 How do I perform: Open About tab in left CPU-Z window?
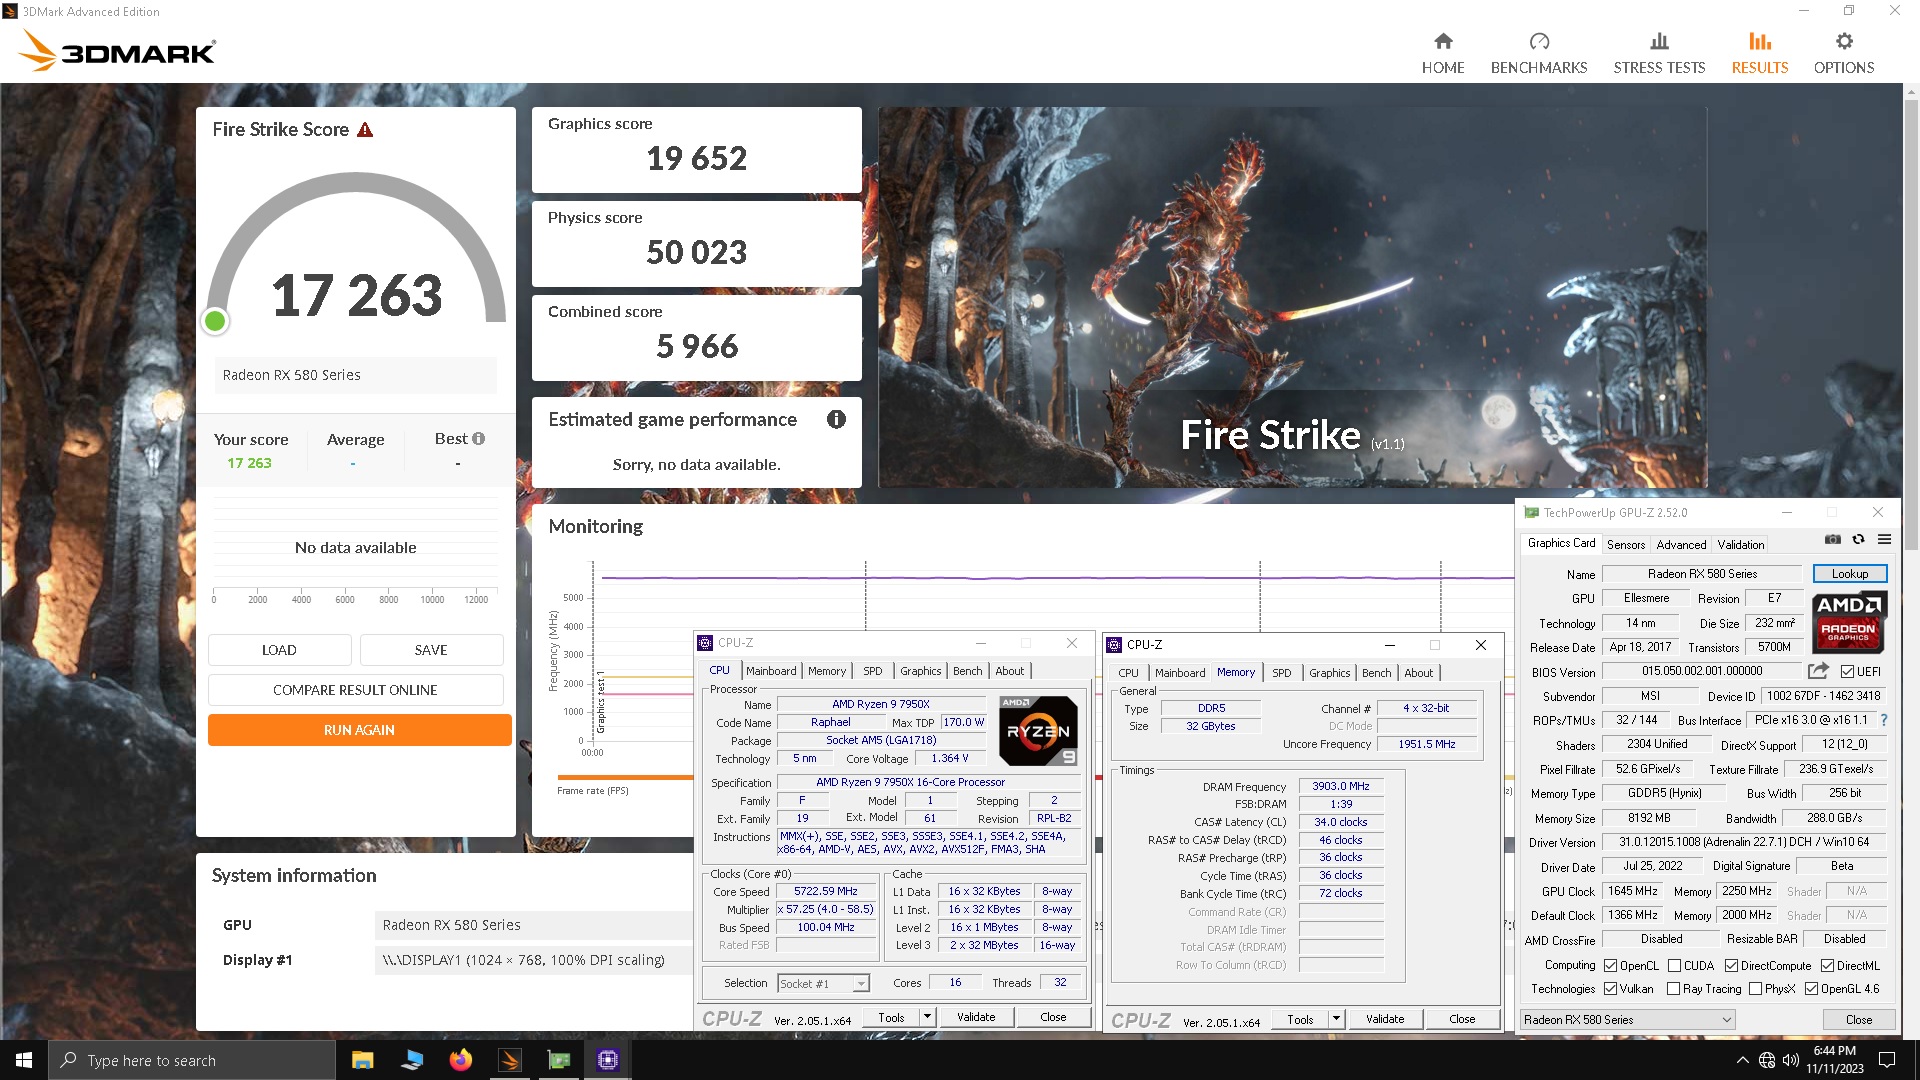tap(1009, 671)
